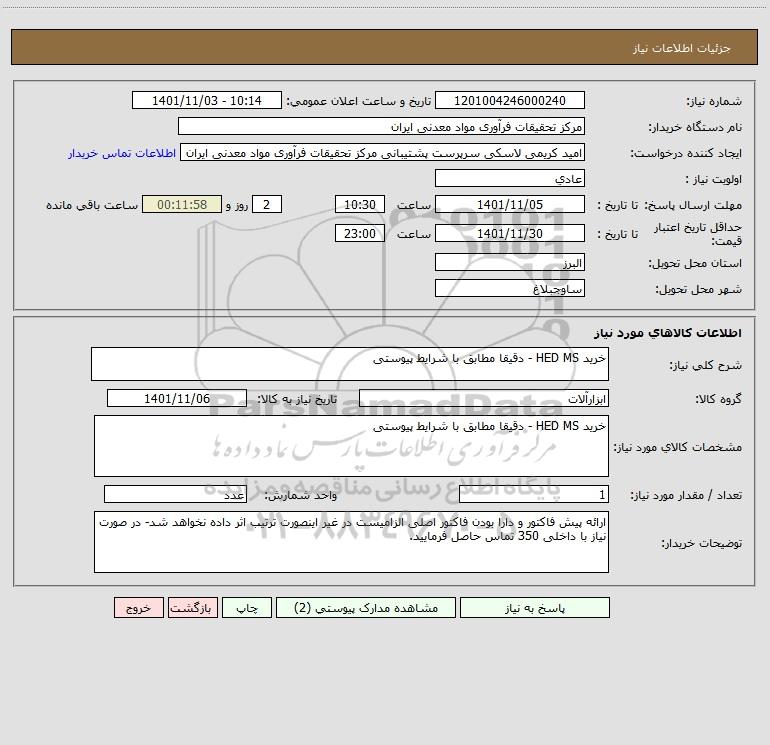
Task: Click the delivery city field ساوجبلاغ
Action: point(510,289)
